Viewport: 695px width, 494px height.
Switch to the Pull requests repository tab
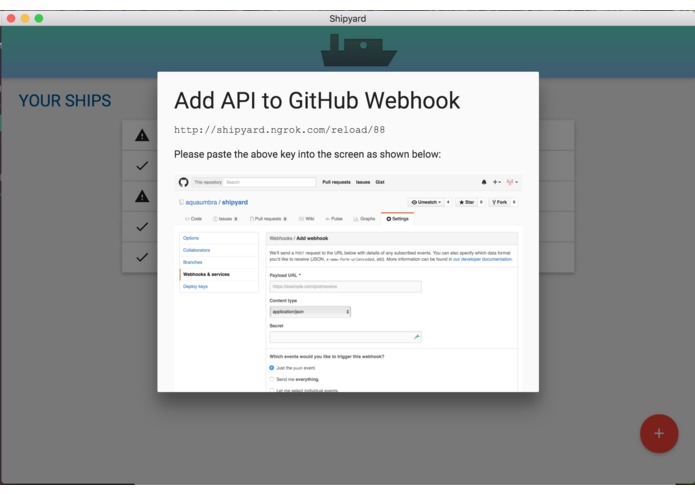click(268, 219)
